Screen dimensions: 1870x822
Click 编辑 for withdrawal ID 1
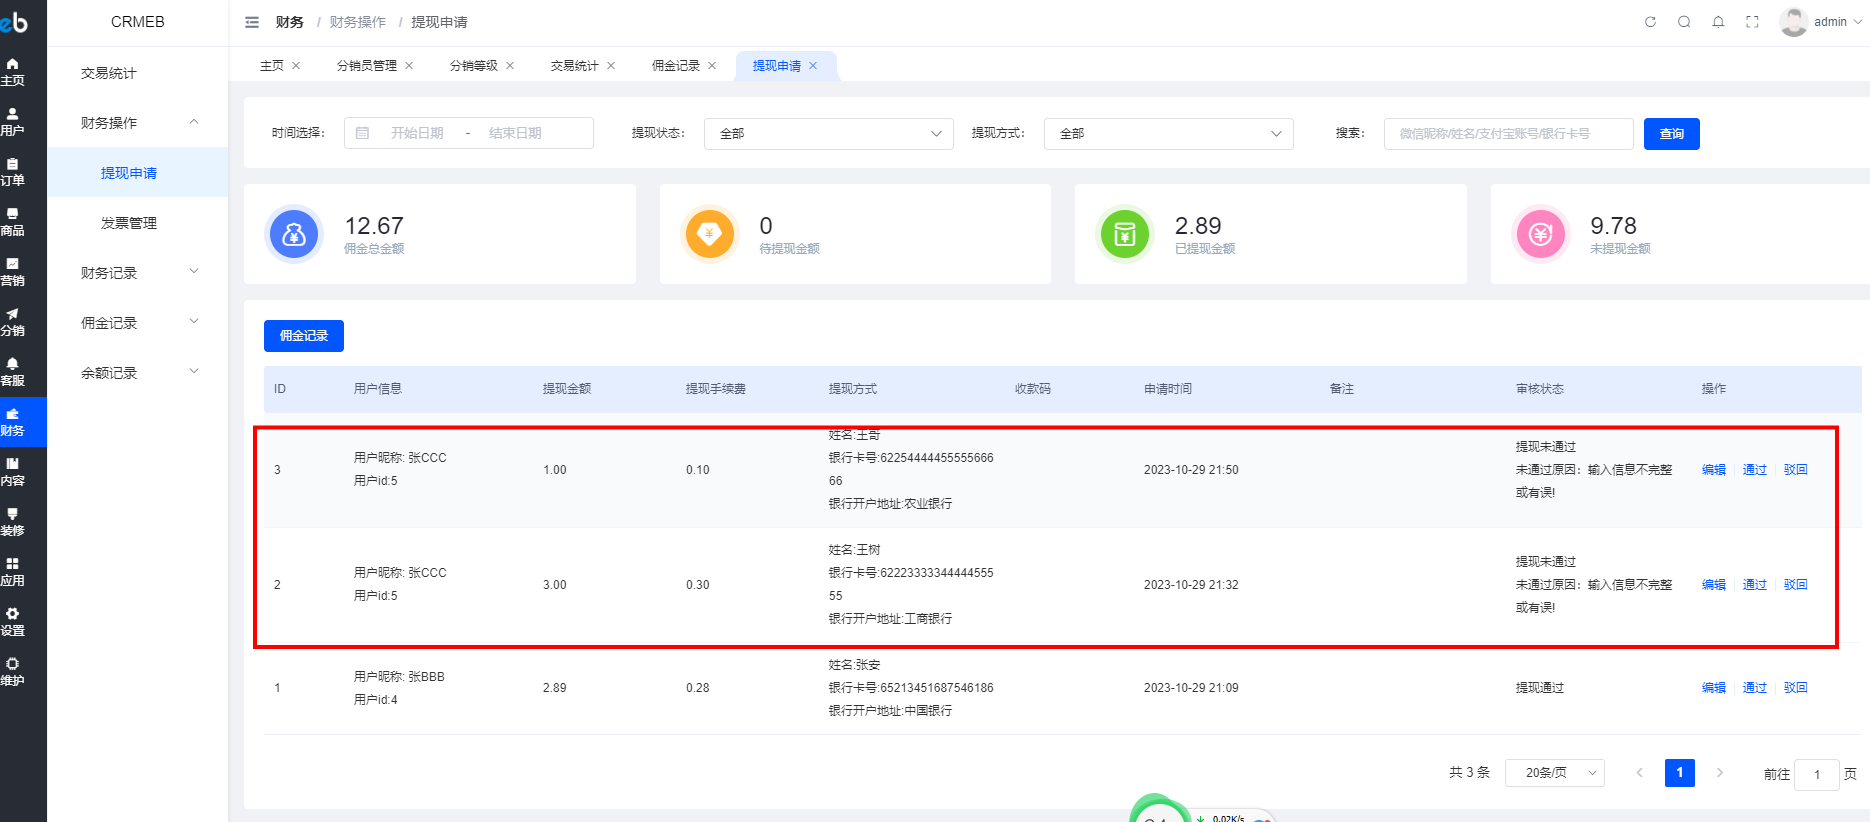coord(1714,688)
